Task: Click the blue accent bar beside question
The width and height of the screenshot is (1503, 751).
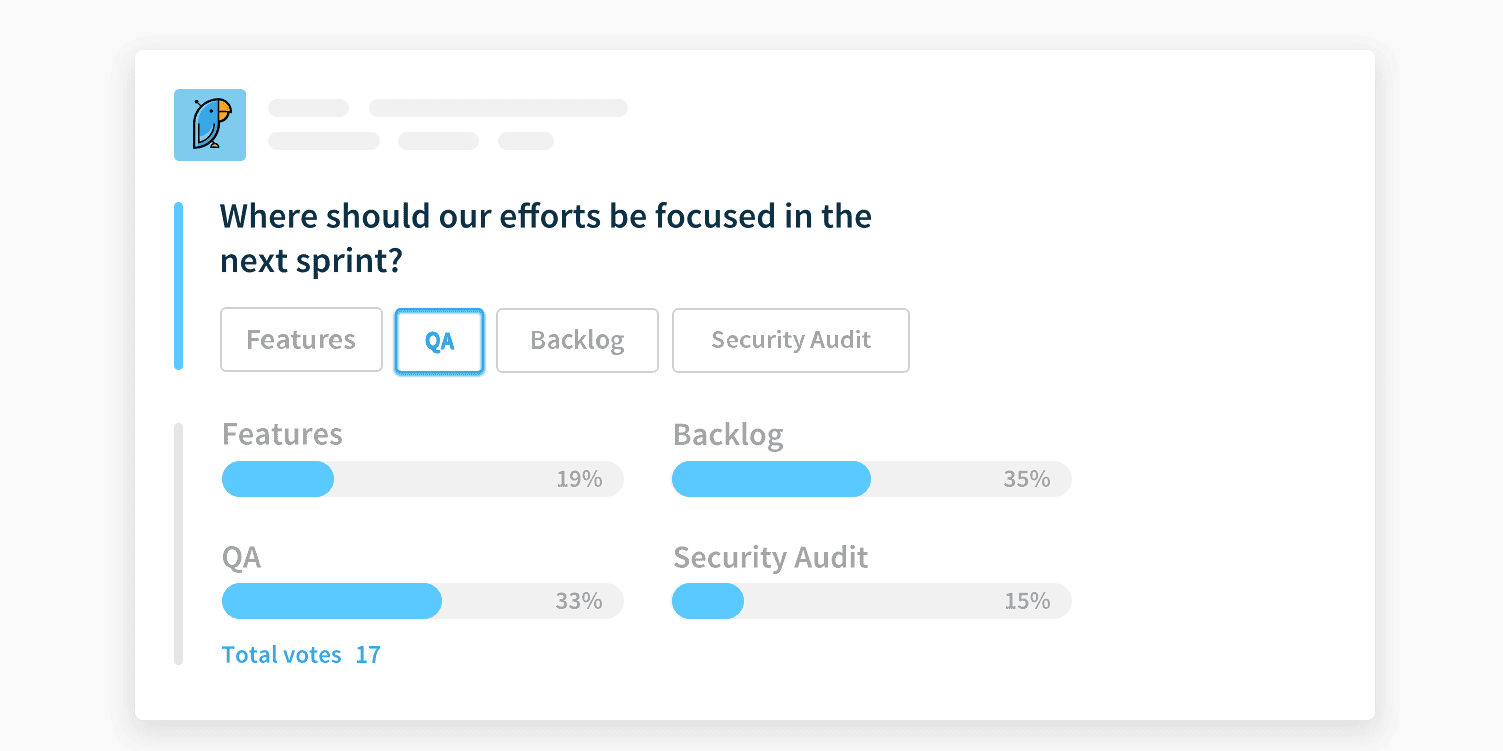Action: point(179,286)
